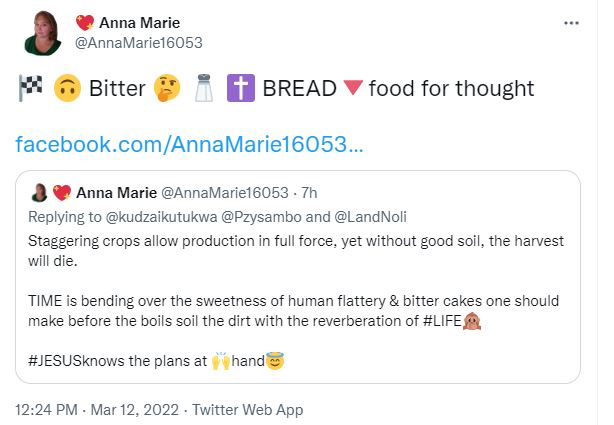Click the purple cross emoji
Screen dimensions: 614x425
pos(241,89)
